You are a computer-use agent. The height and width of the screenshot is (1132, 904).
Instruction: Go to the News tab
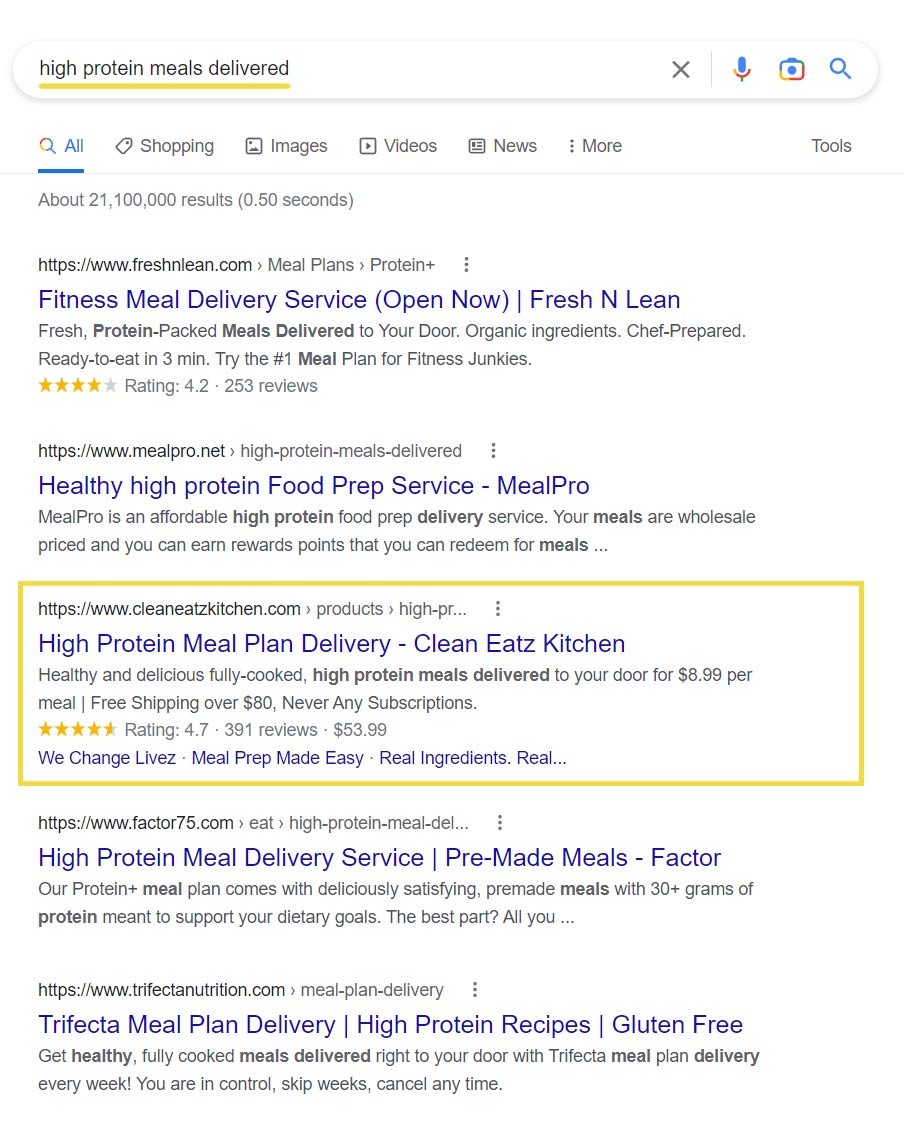click(503, 146)
